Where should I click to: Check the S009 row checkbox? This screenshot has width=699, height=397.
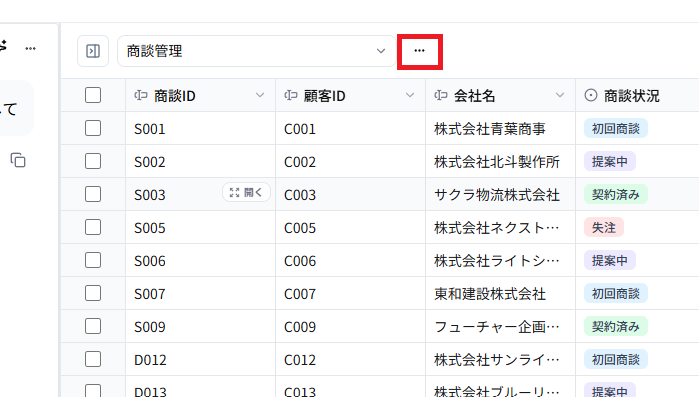pos(93,326)
